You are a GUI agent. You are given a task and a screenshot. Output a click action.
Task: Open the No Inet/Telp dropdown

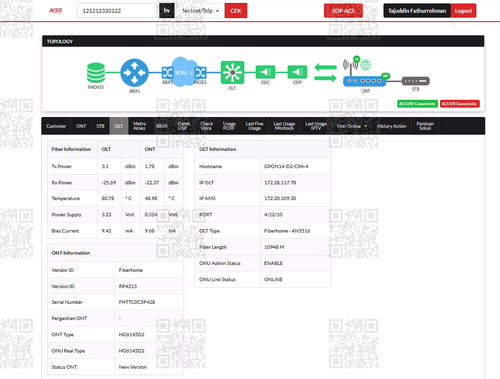[x=201, y=11]
